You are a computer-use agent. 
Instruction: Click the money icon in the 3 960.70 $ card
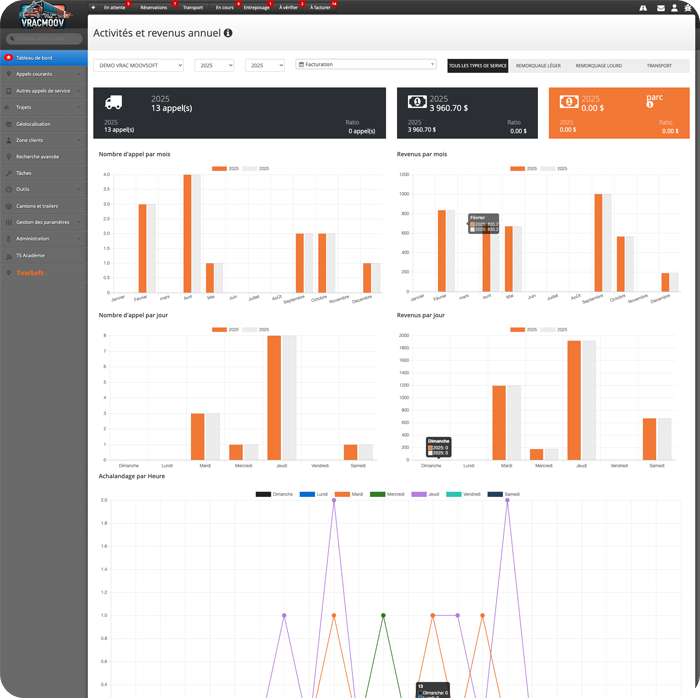coord(417,102)
